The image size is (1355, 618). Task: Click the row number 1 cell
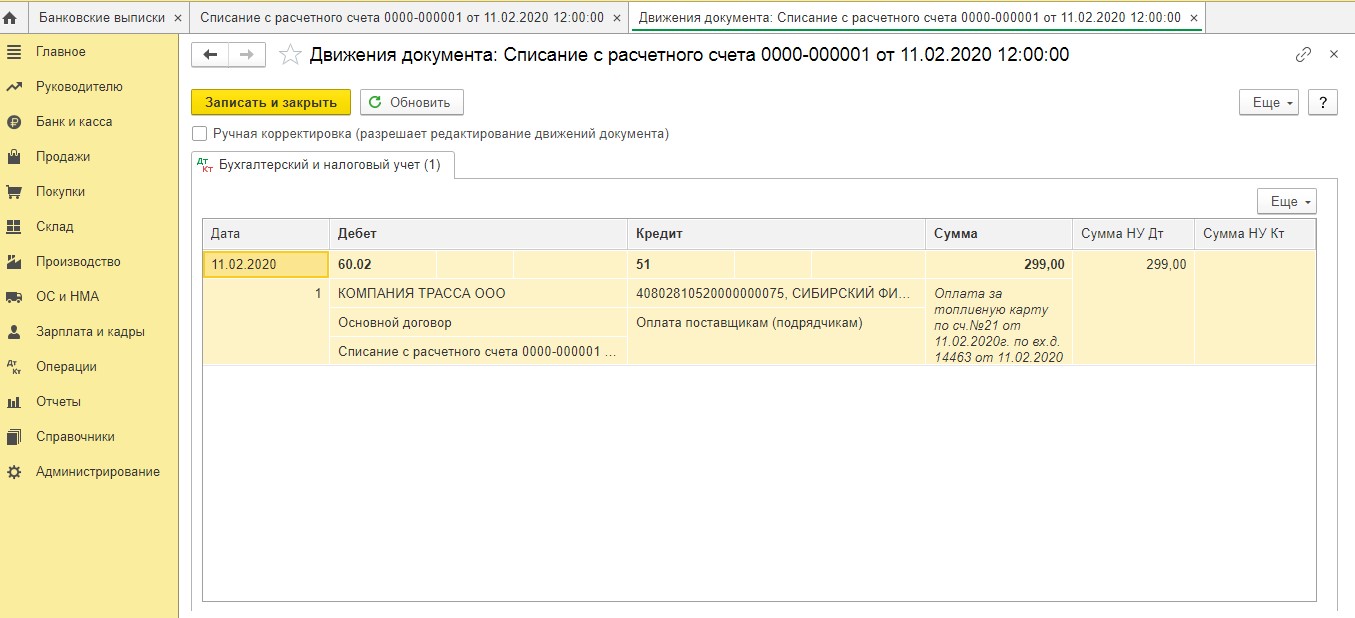266,294
